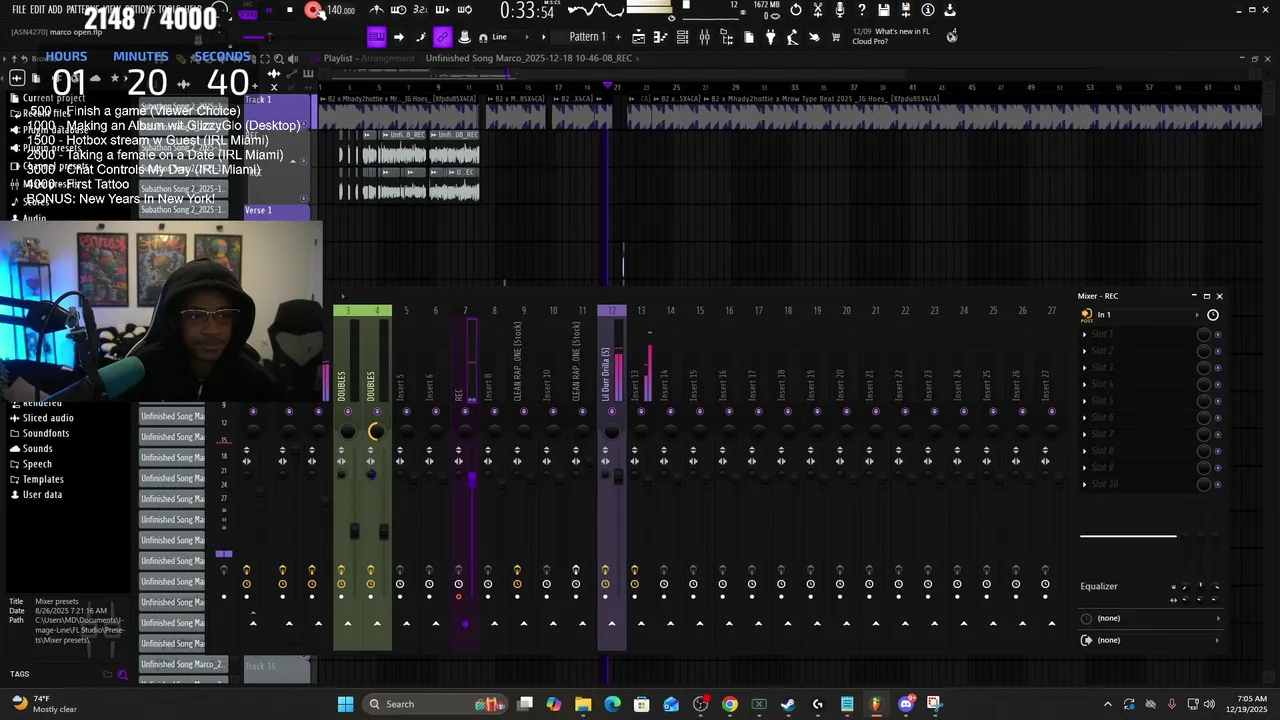Click the red record button
Image resolution: width=1280 pixels, height=720 pixels.
pyautogui.click(x=313, y=10)
